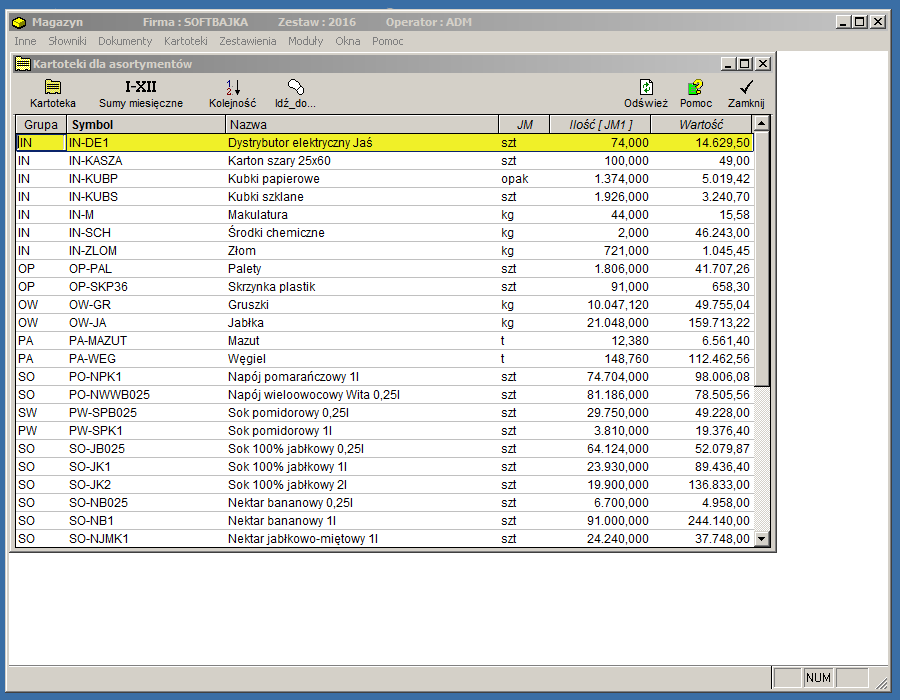Screen dimensions: 900x700
Task: Click the Idź_do... chain icon
Action: point(295,94)
